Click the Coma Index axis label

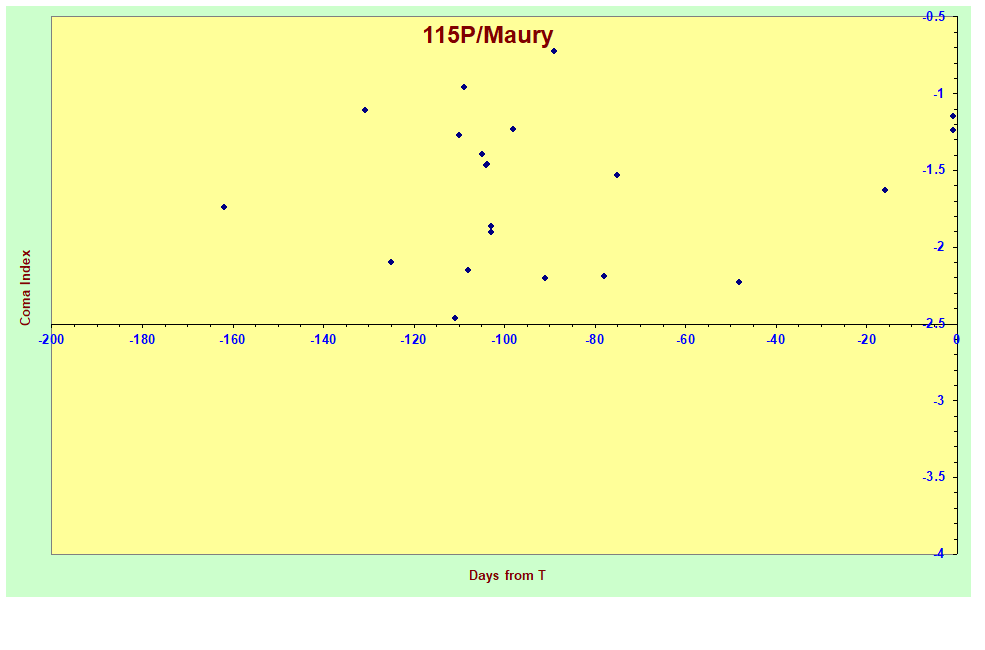[x=25, y=288]
